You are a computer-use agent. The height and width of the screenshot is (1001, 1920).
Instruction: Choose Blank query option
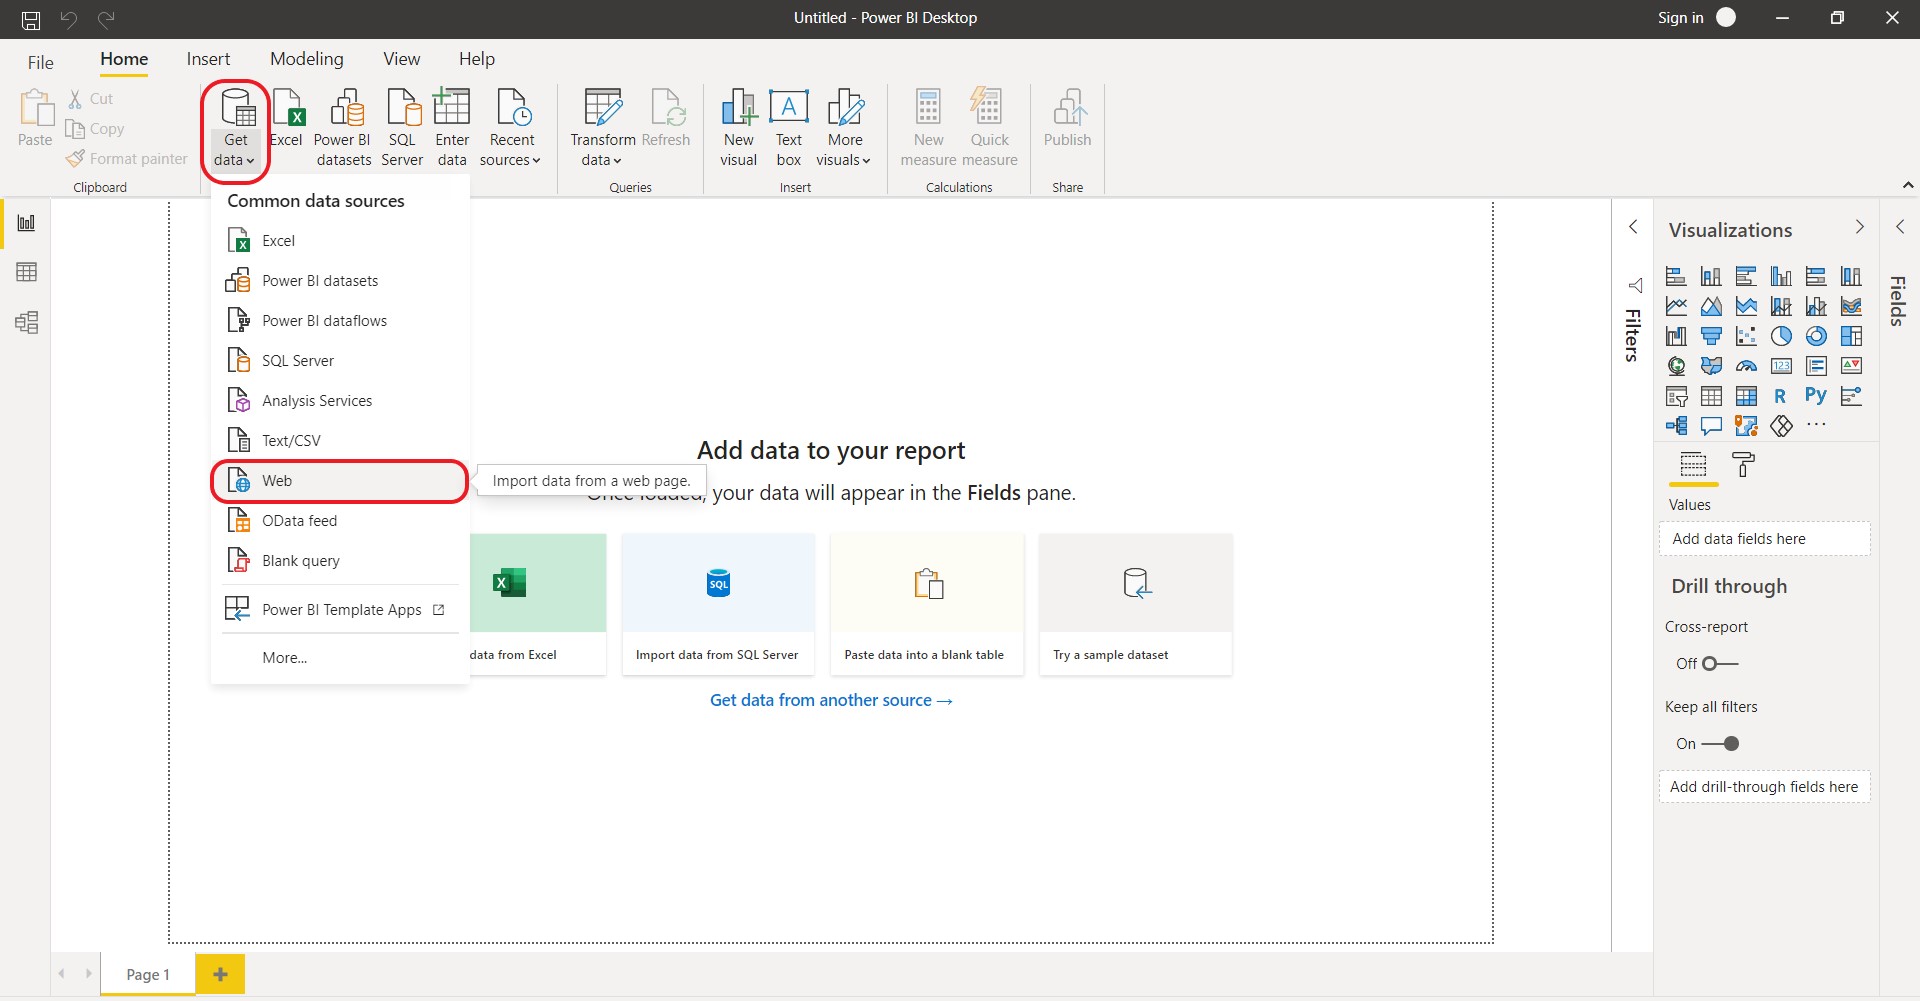click(340, 561)
